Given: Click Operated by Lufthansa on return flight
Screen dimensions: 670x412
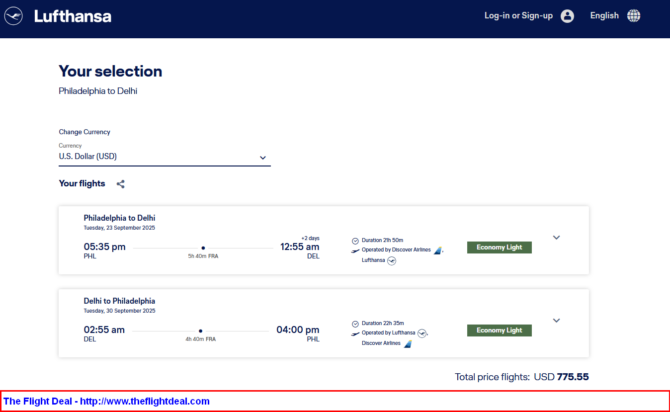Looking at the screenshot, I should [388, 333].
